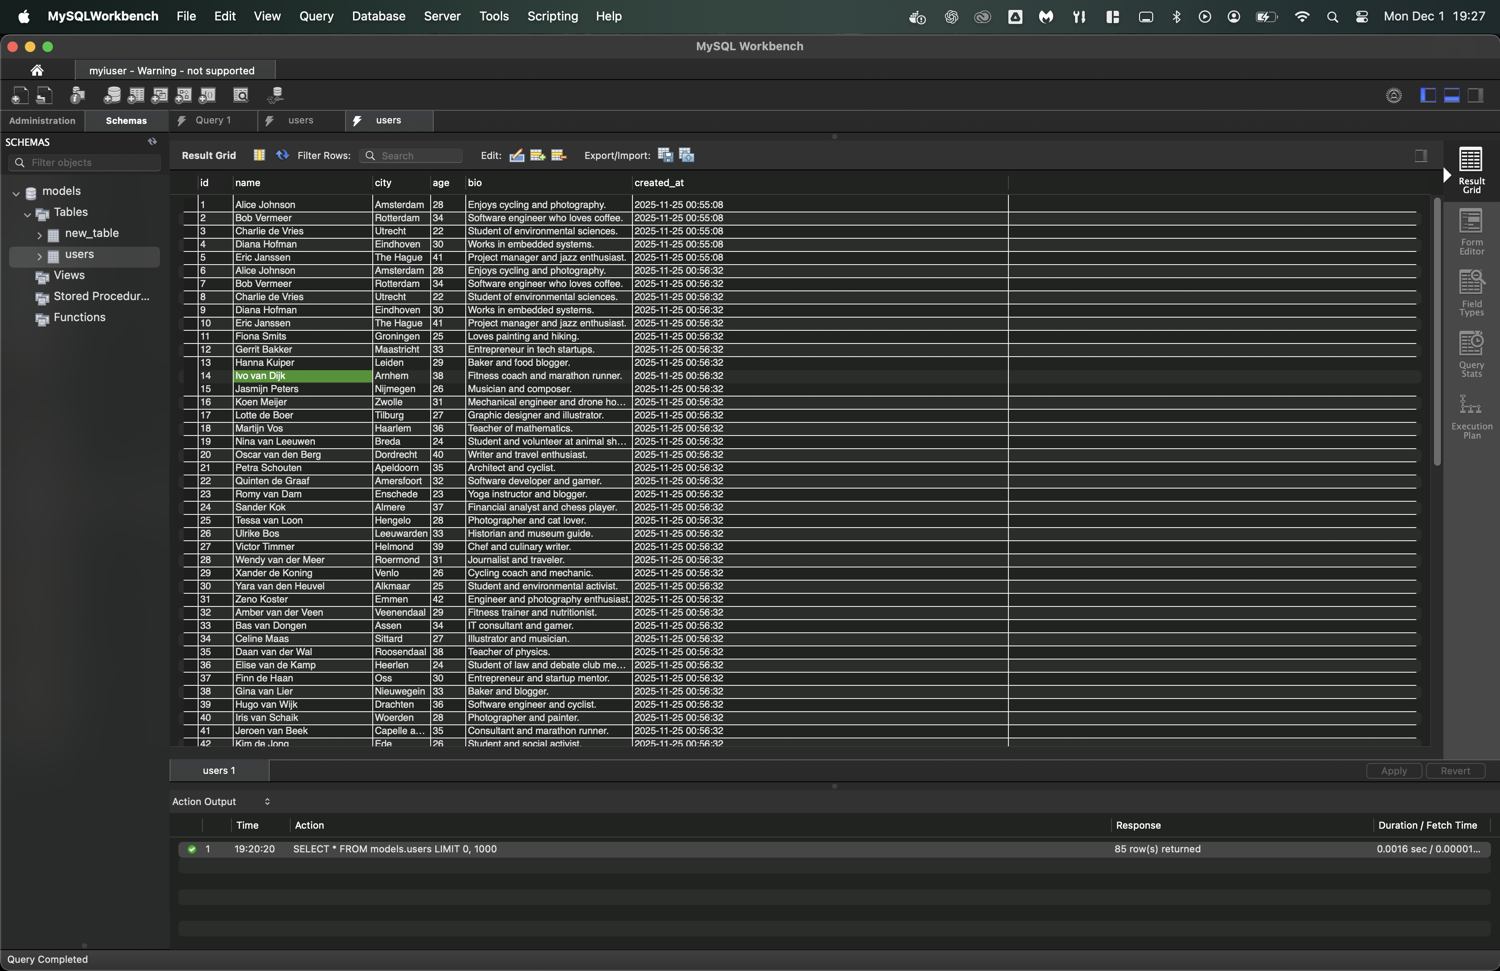
Task: Focus the Filter objects field
Action: [85, 162]
